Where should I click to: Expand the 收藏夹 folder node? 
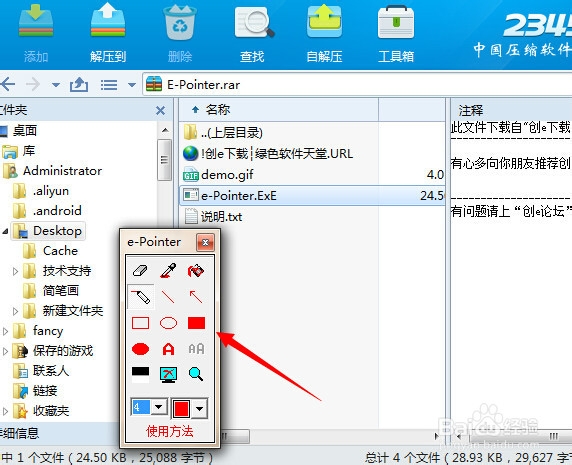[x=5, y=411]
